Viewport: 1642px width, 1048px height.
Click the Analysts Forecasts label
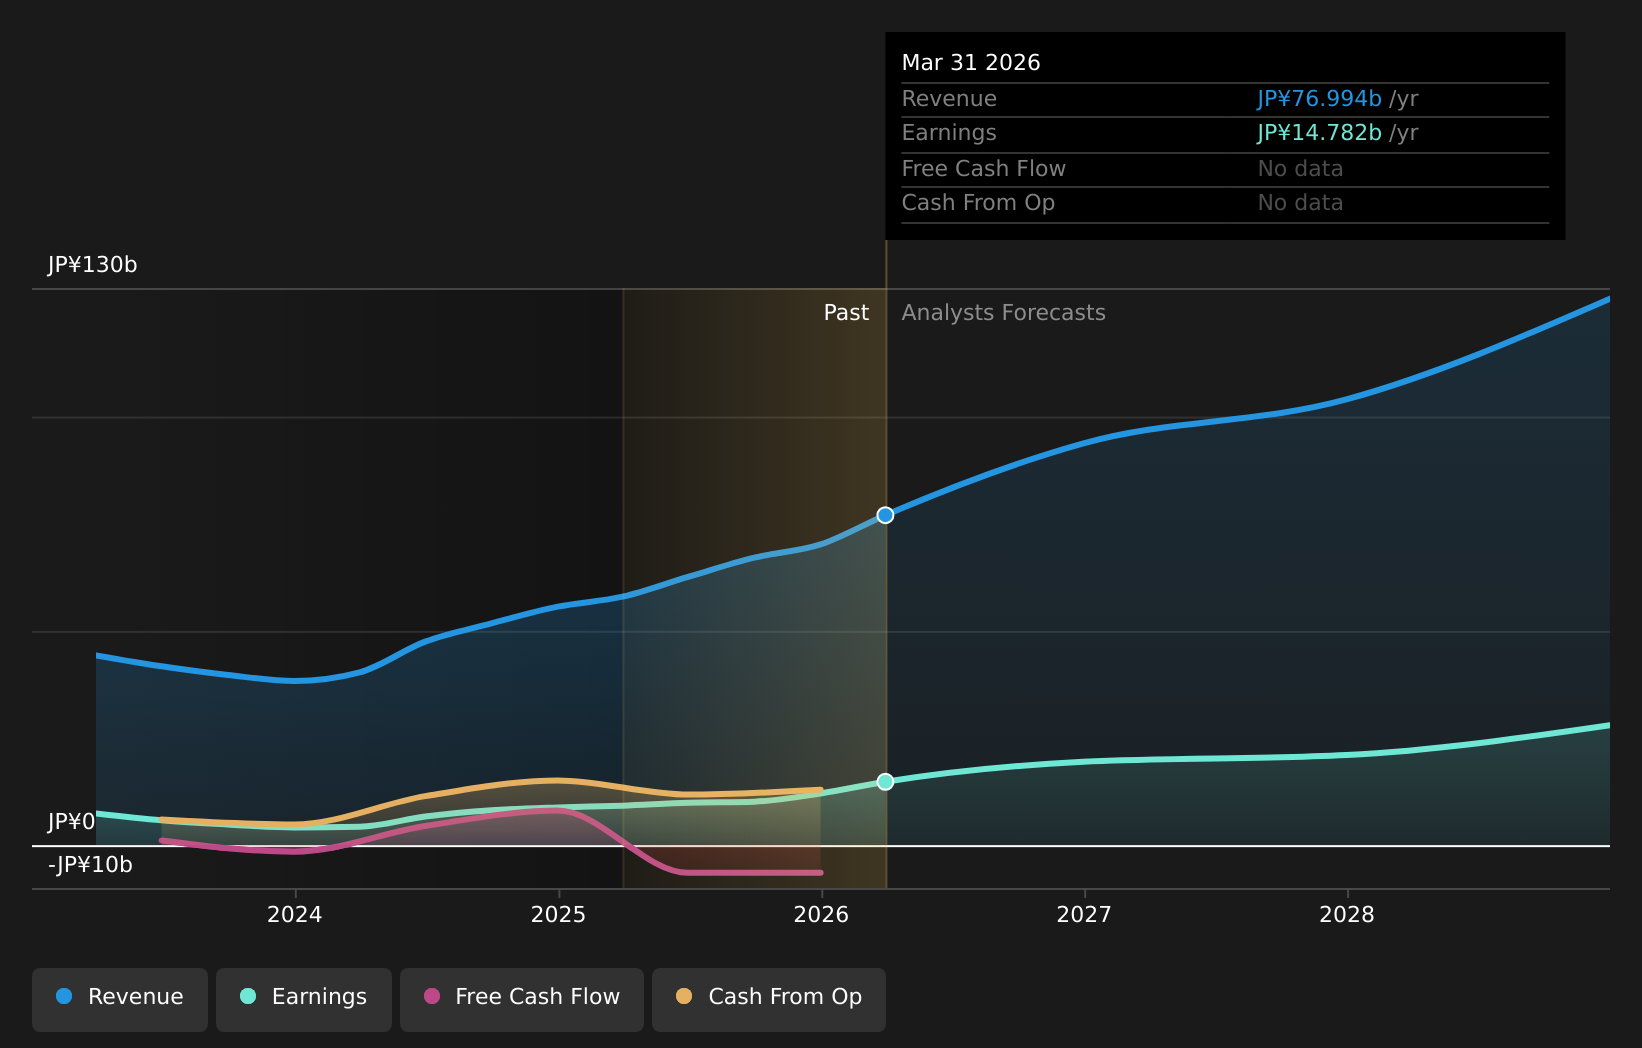pos(1003,313)
